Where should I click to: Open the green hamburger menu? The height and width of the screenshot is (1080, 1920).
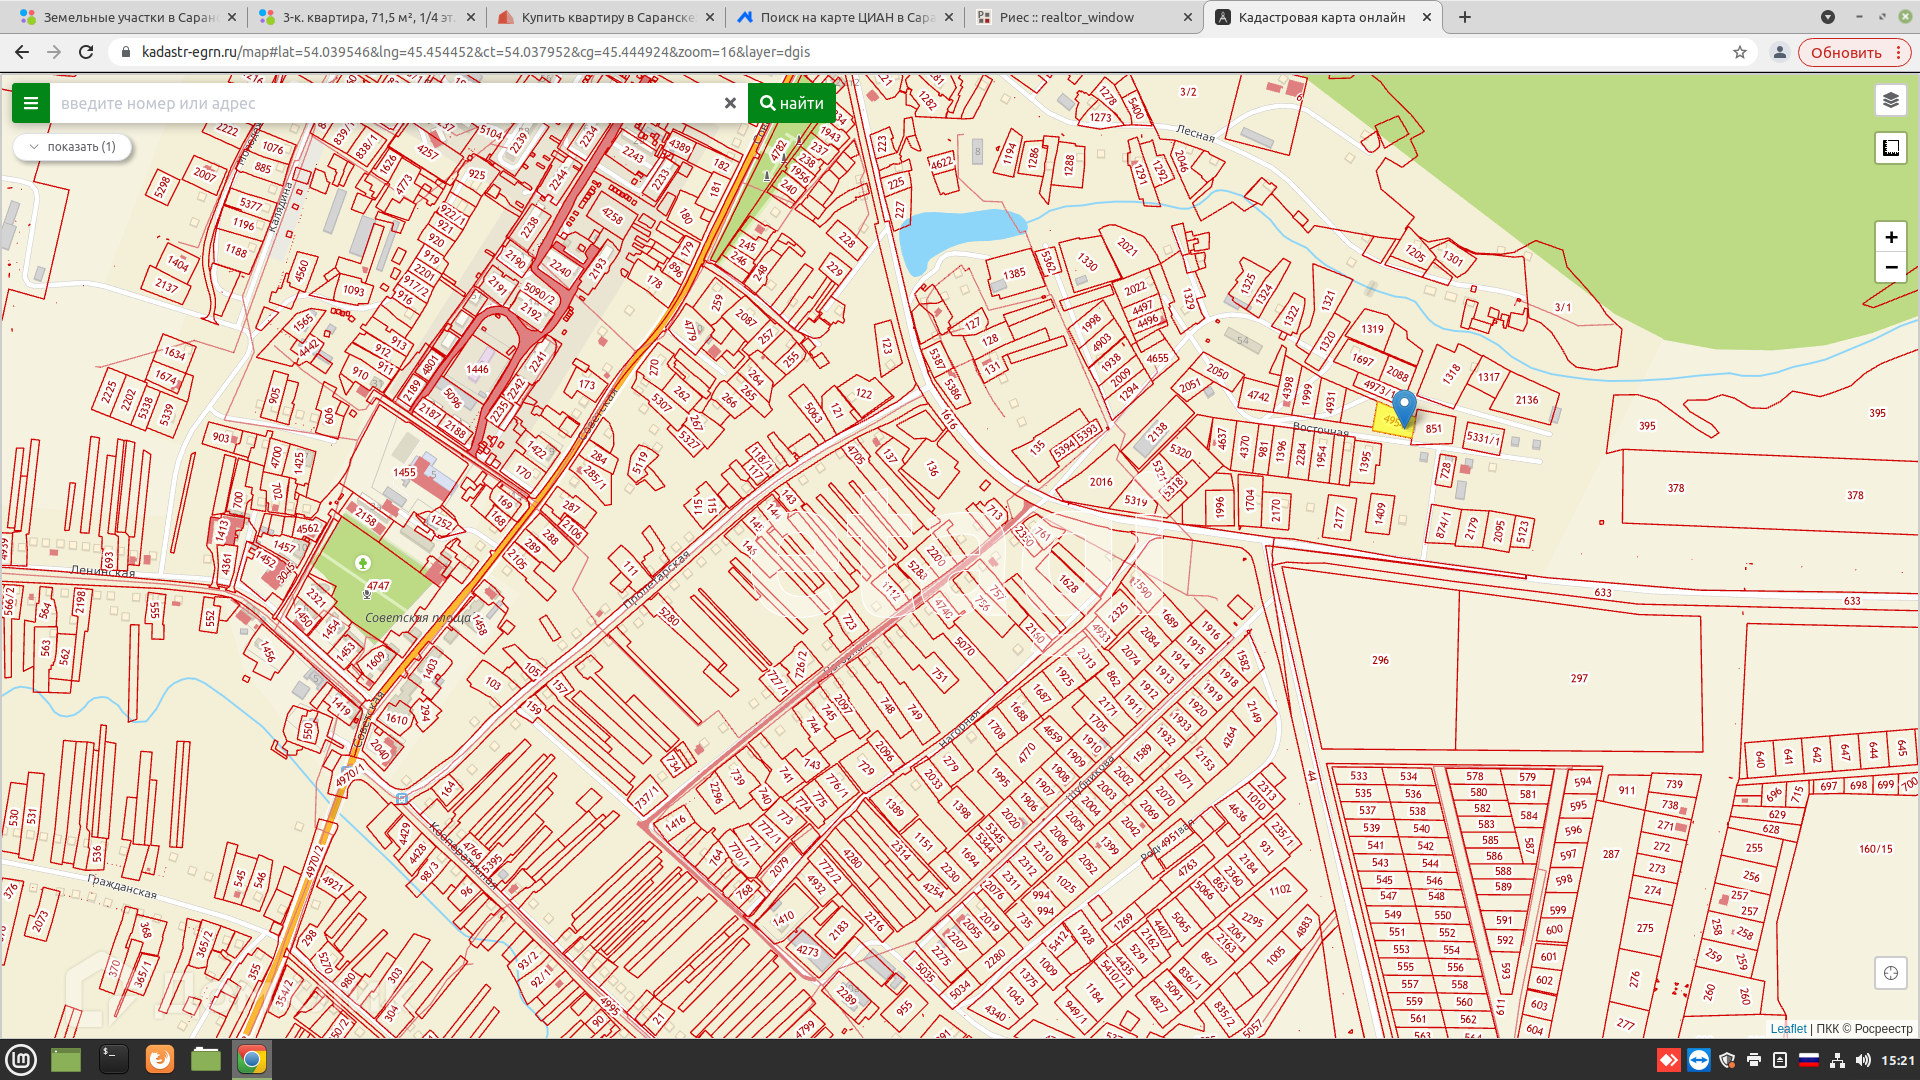coord(30,103)
